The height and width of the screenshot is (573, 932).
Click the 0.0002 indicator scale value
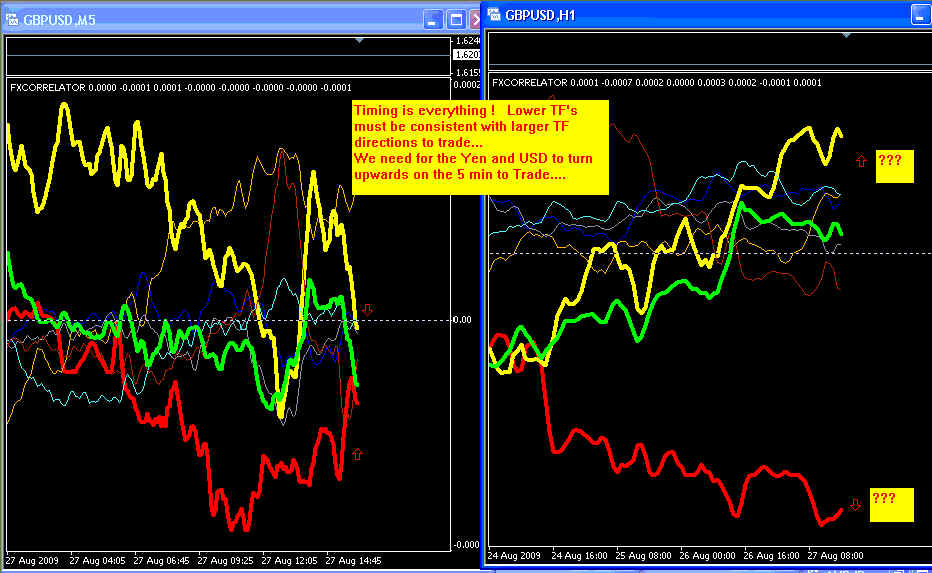(467, 85)
